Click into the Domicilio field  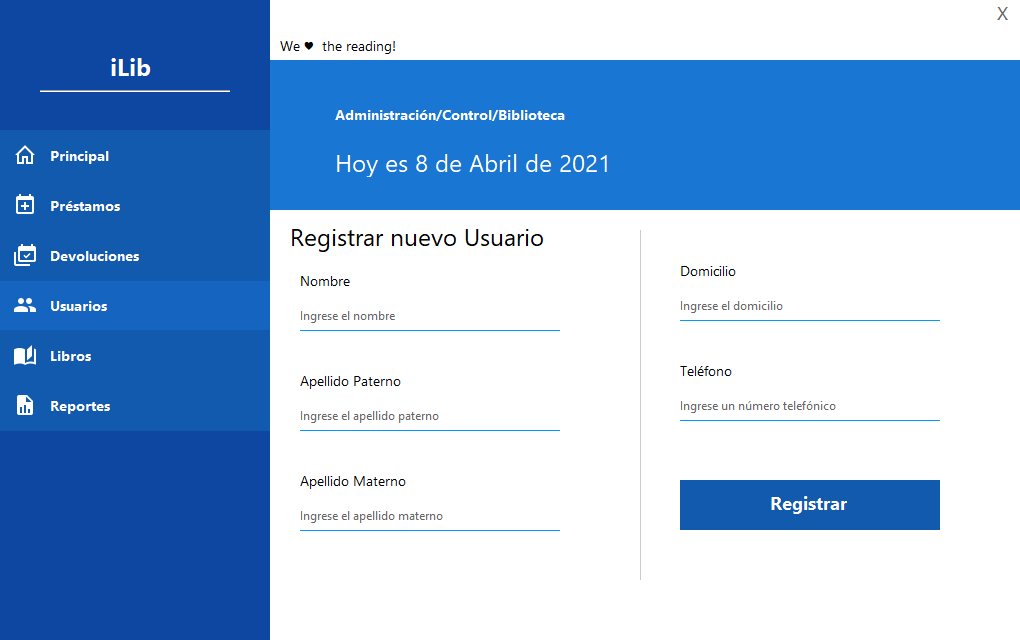(809, 306)
